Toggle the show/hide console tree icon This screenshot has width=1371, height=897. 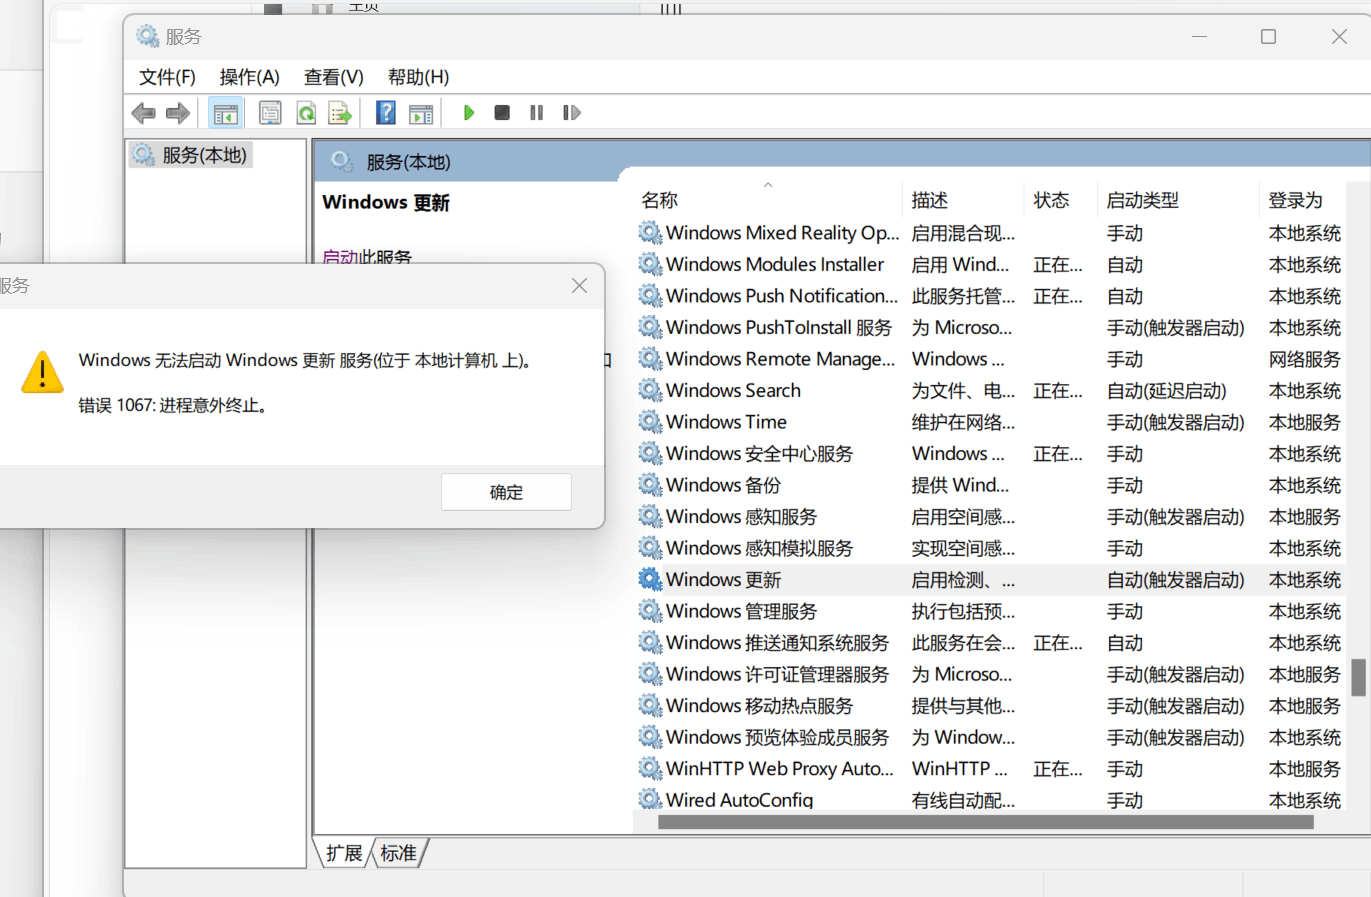[x=226, y=113]
